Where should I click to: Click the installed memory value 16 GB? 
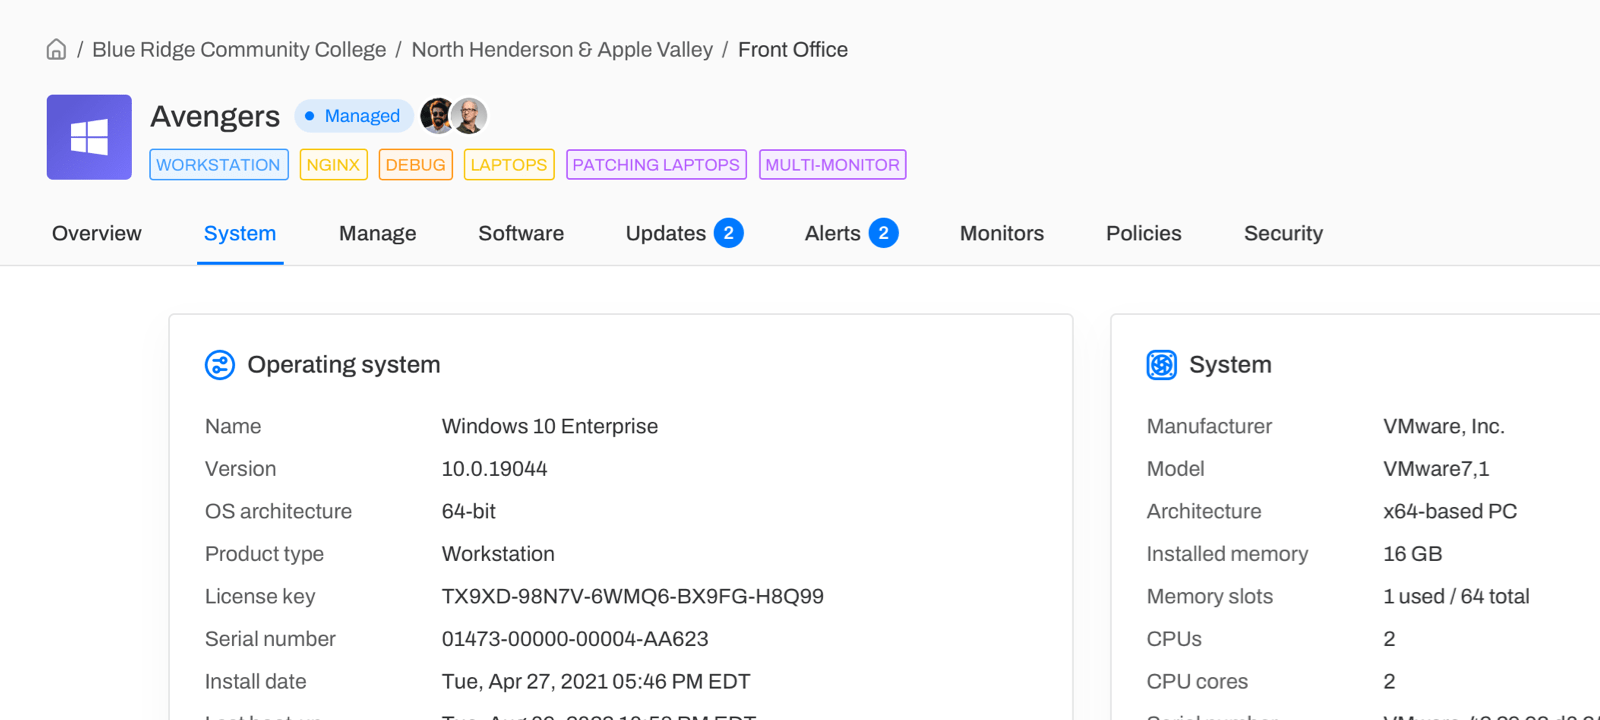(1413, 554)
